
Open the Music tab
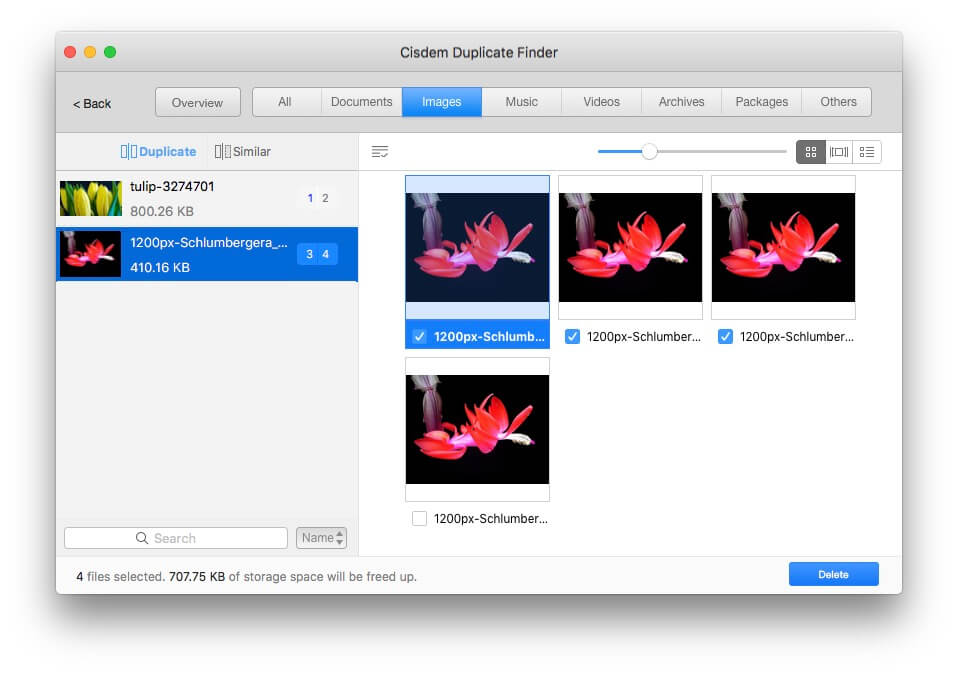(521, 102)
